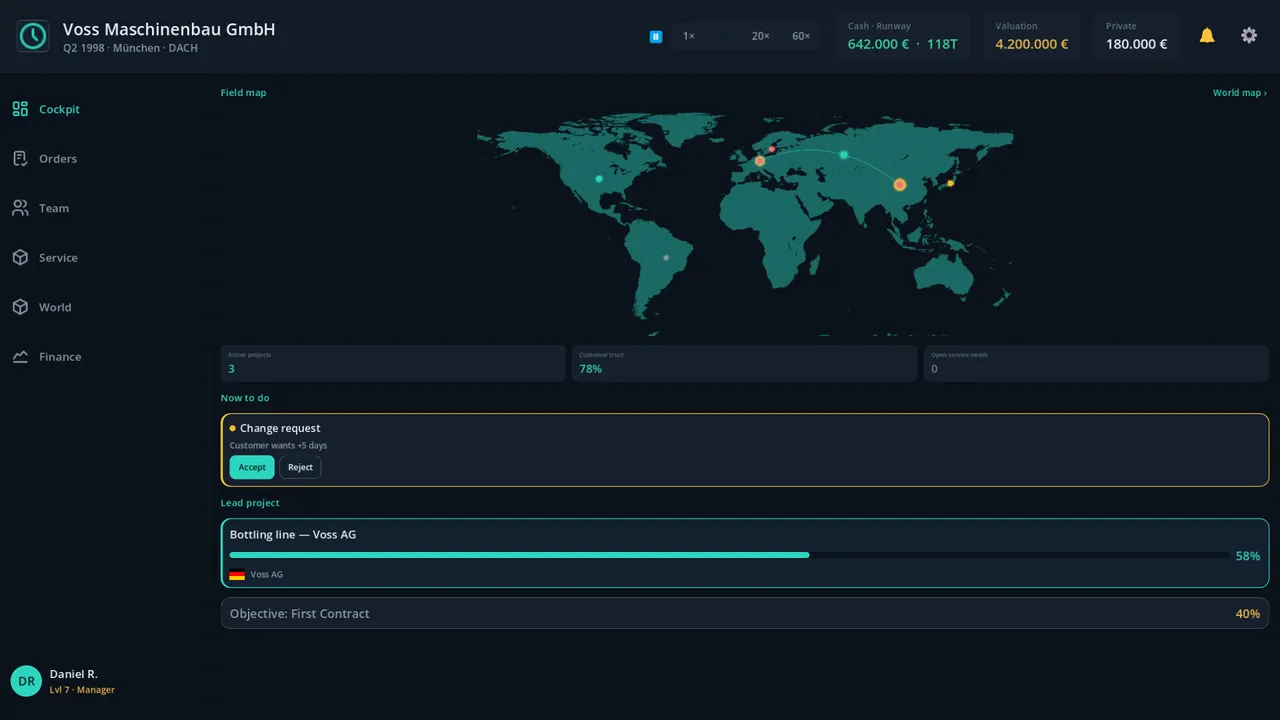Image resolution: width=1280 pixels, height=720 pixels.
Task: Click the clock logo icon
Action: 33,36
